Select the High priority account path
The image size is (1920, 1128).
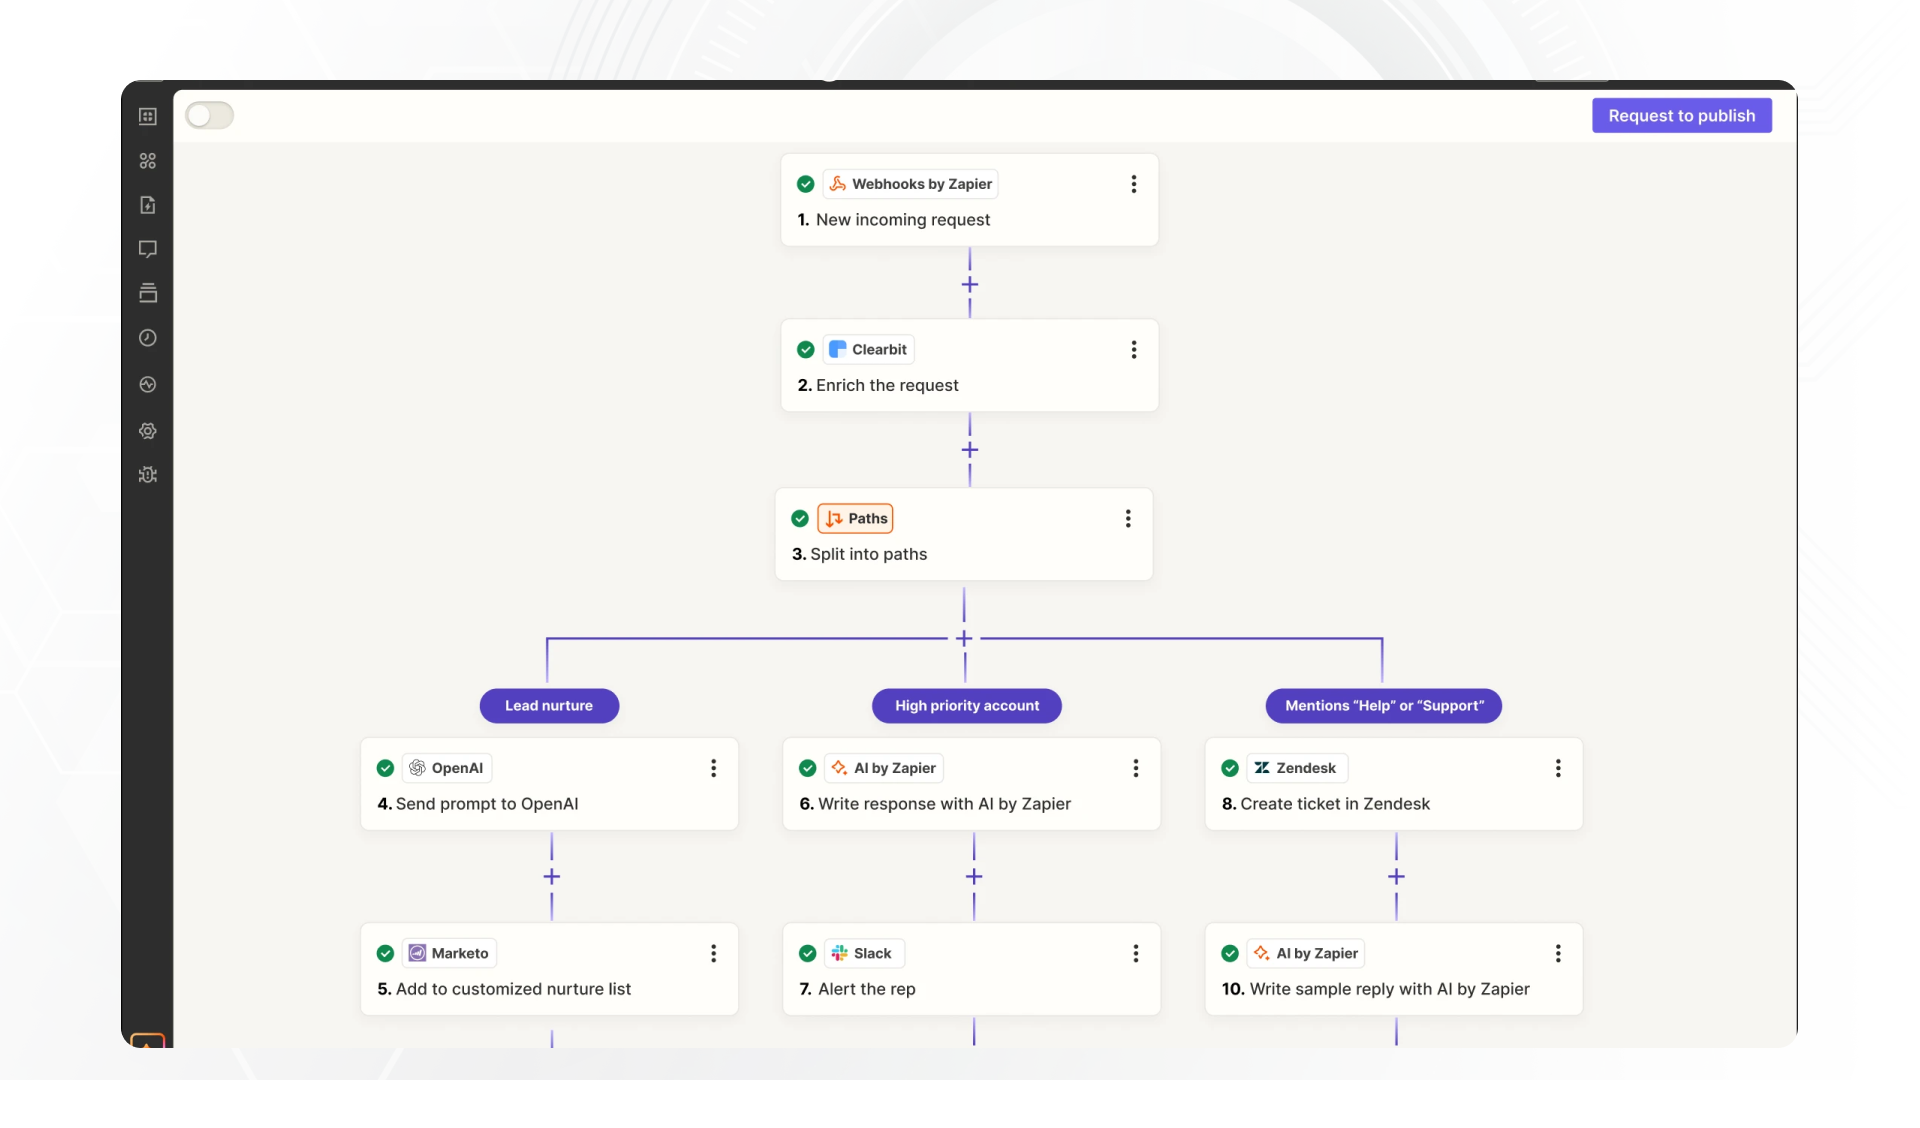click(x=966, y=705)
